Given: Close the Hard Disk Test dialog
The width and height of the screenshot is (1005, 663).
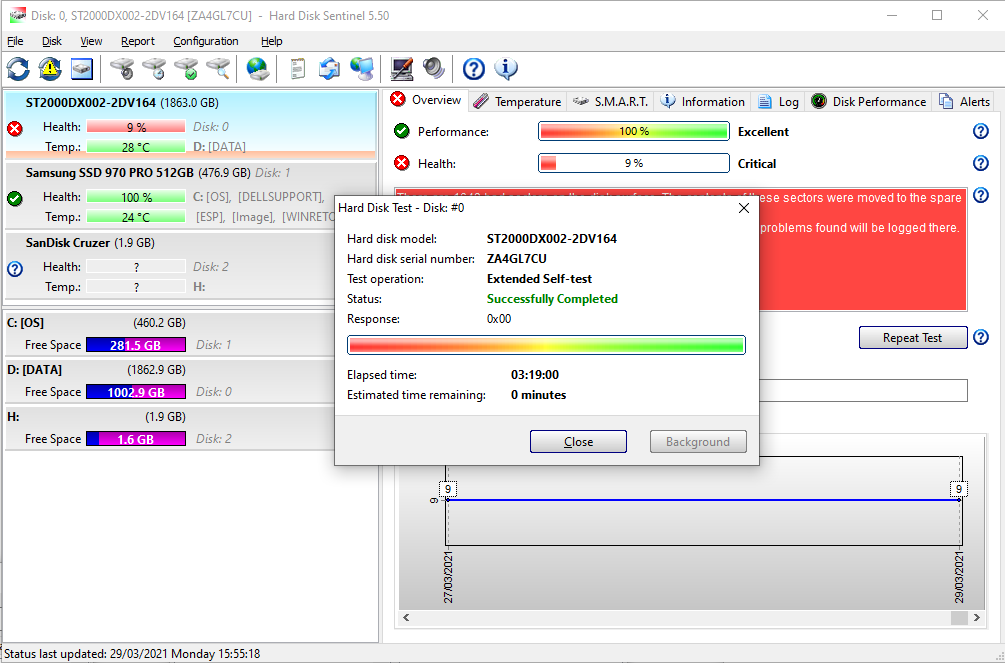Looking at the screenshot, I should pos(578,442).
